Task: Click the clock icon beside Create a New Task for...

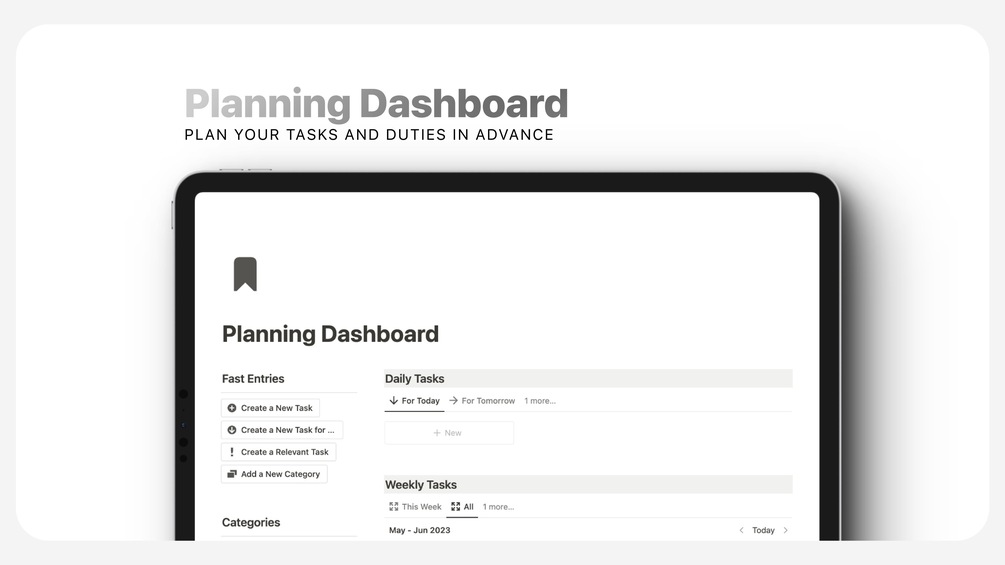Action: [x=232, y=430]
